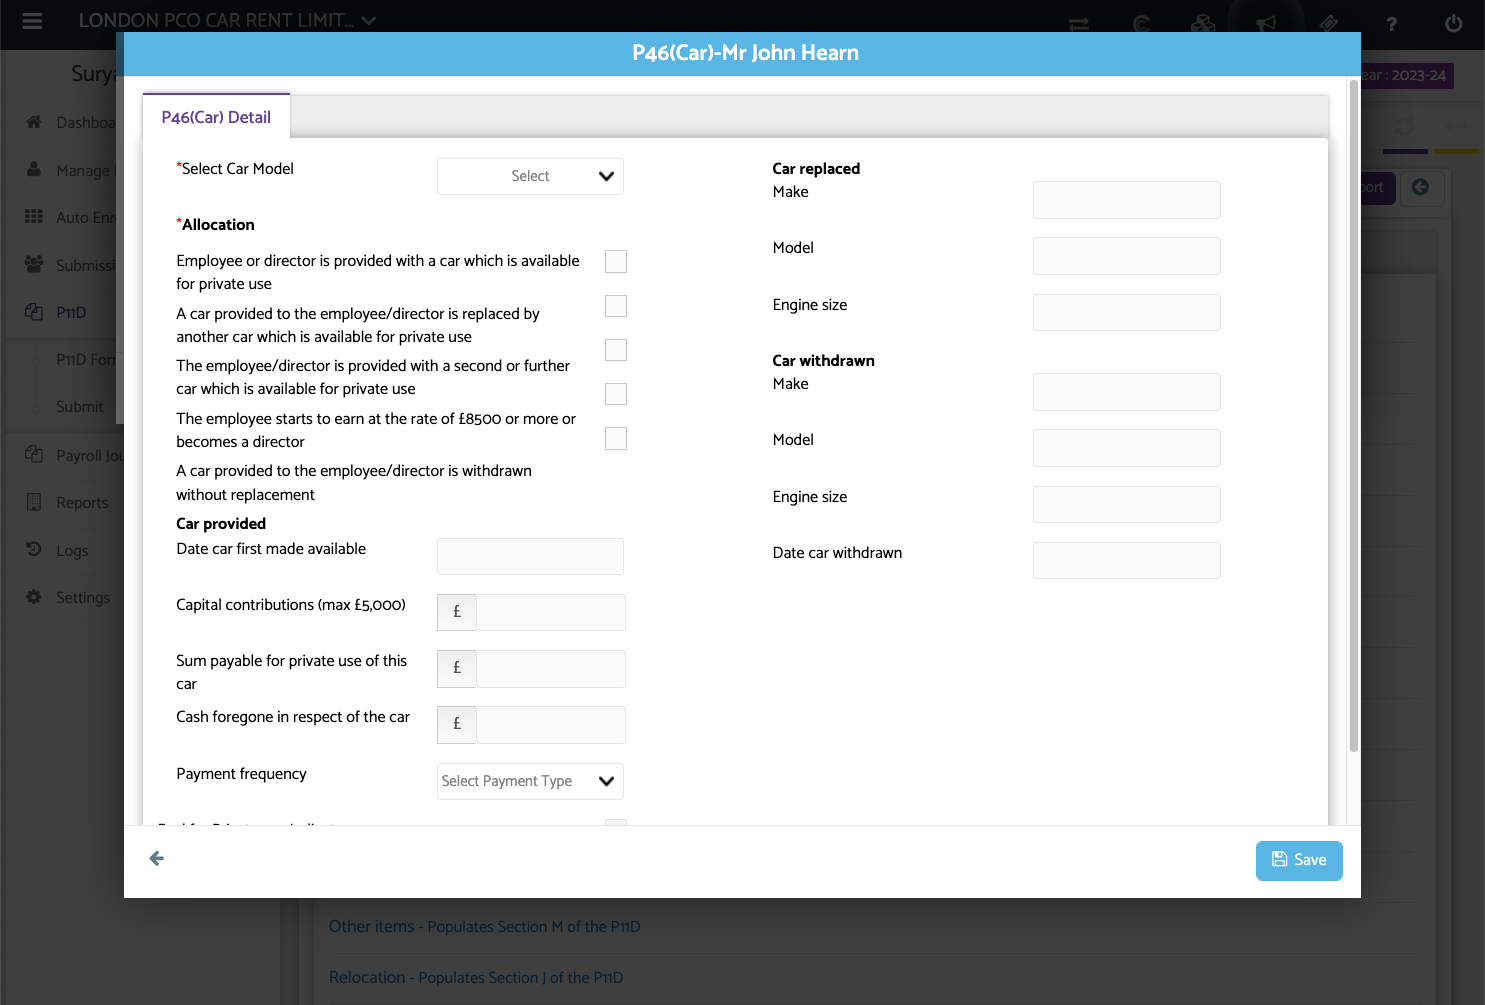Click the "Payment frequency" label
This screenshot has width=1485, height=1005.
[241, 774]
